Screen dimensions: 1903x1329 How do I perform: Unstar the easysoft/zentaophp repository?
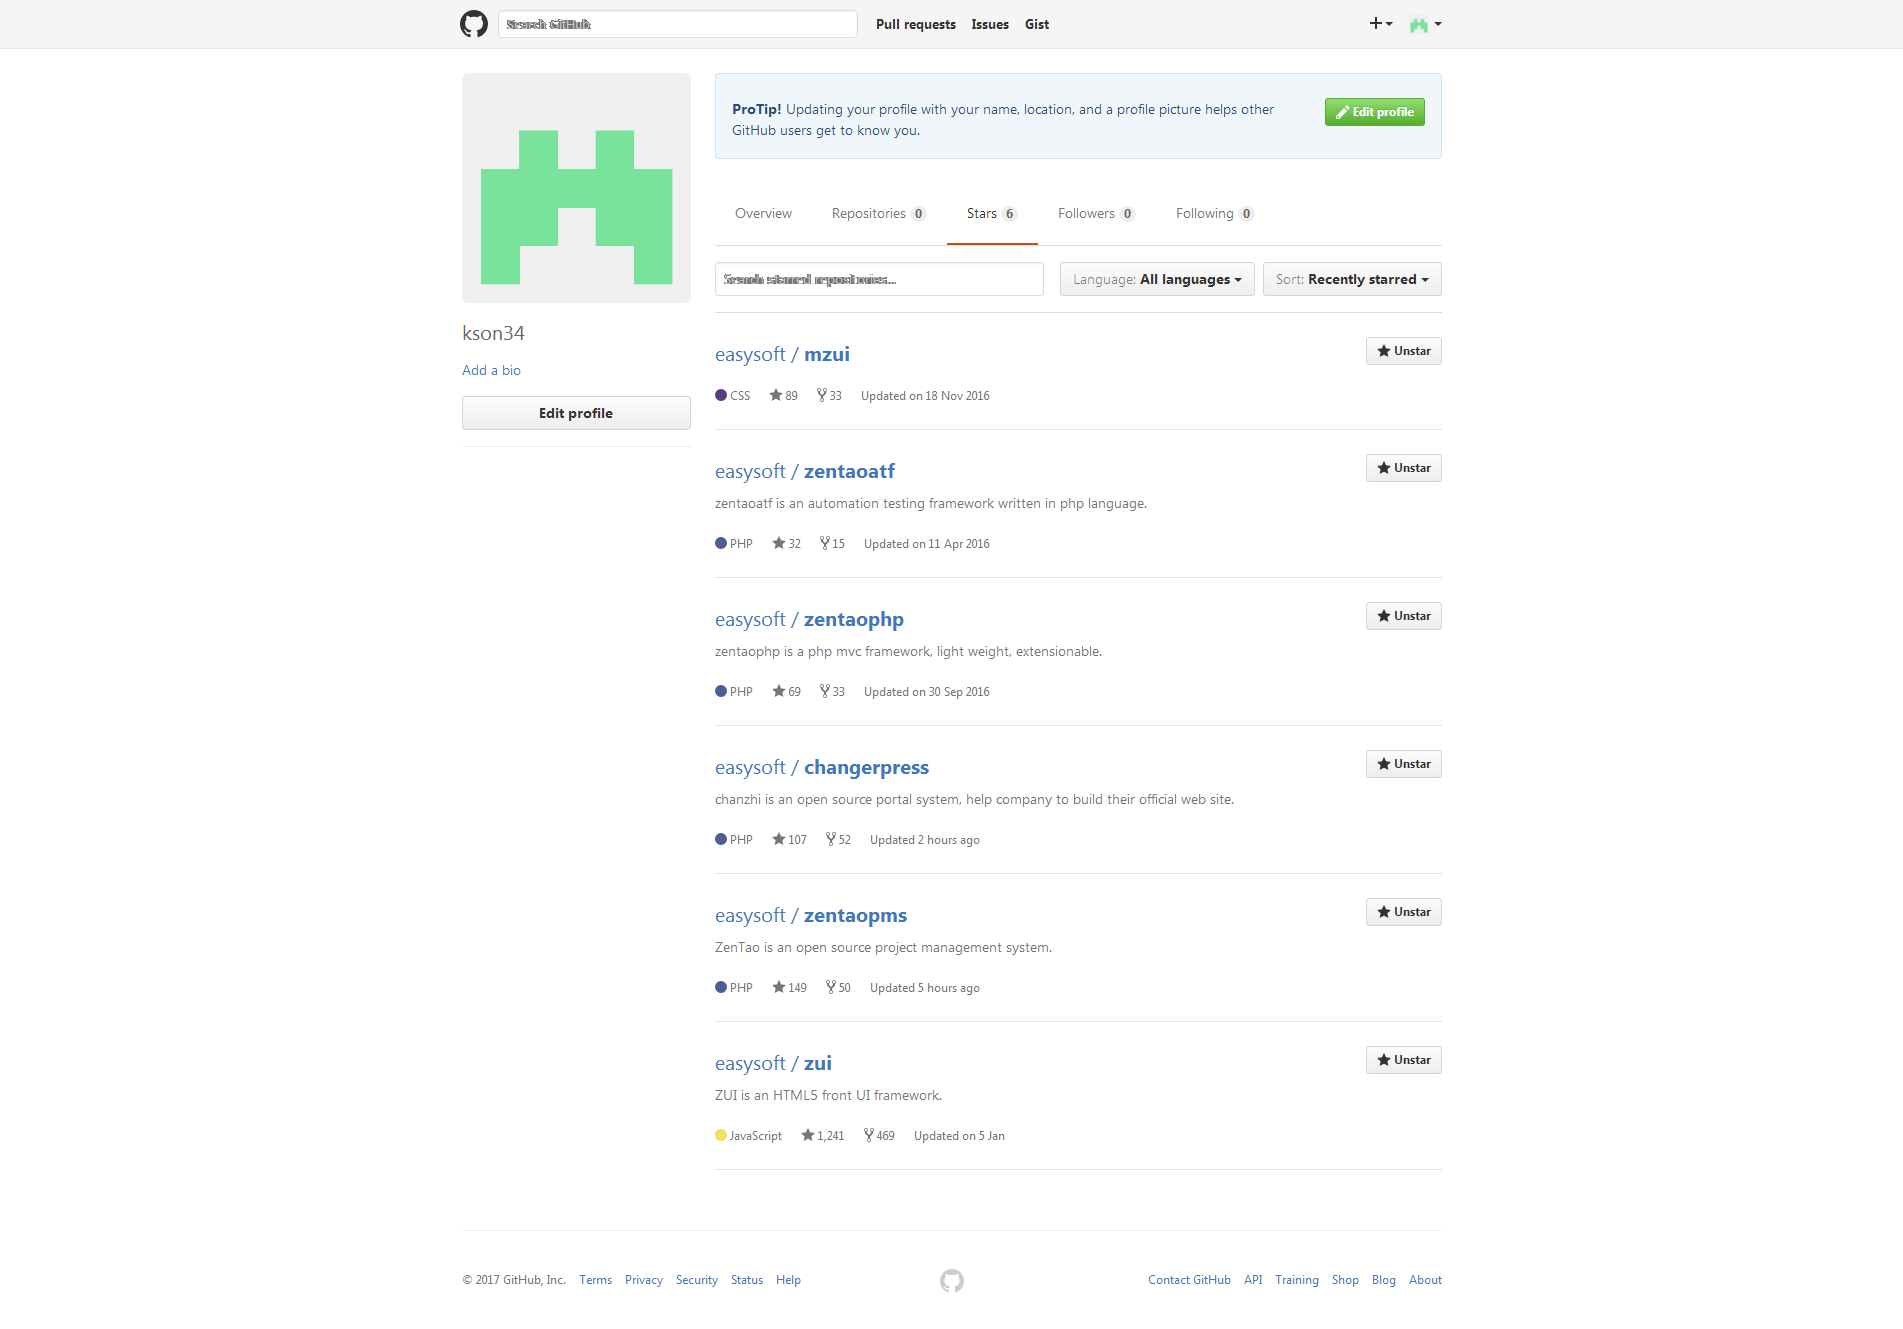coord(1404,616)
